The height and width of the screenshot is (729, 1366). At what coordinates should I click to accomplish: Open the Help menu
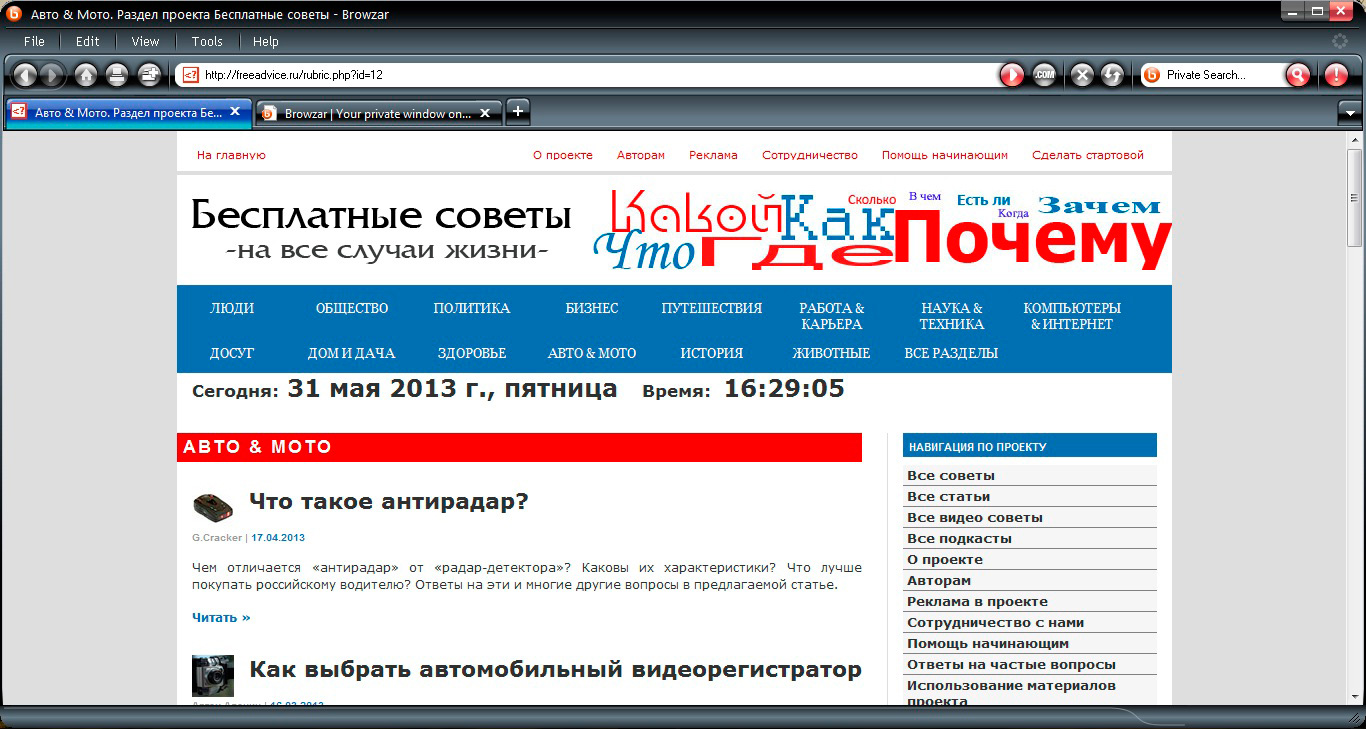[266, 41]
